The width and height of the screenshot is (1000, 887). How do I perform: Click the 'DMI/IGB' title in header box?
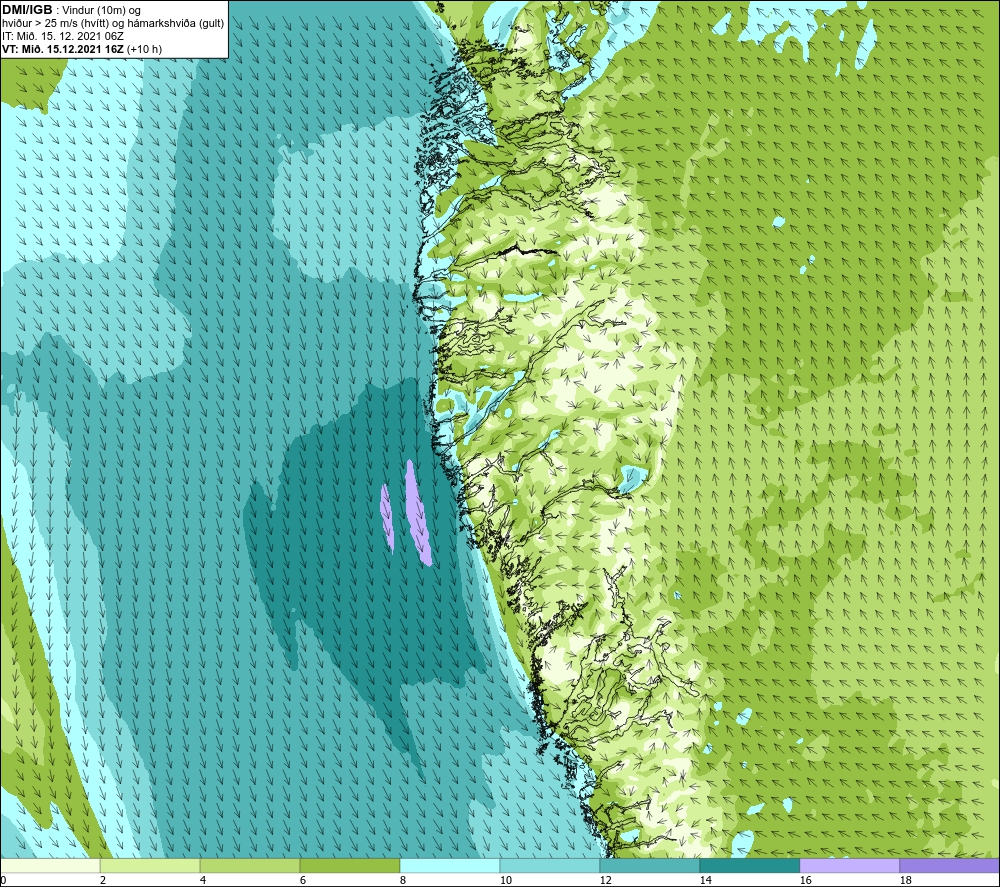click(27, 10)
